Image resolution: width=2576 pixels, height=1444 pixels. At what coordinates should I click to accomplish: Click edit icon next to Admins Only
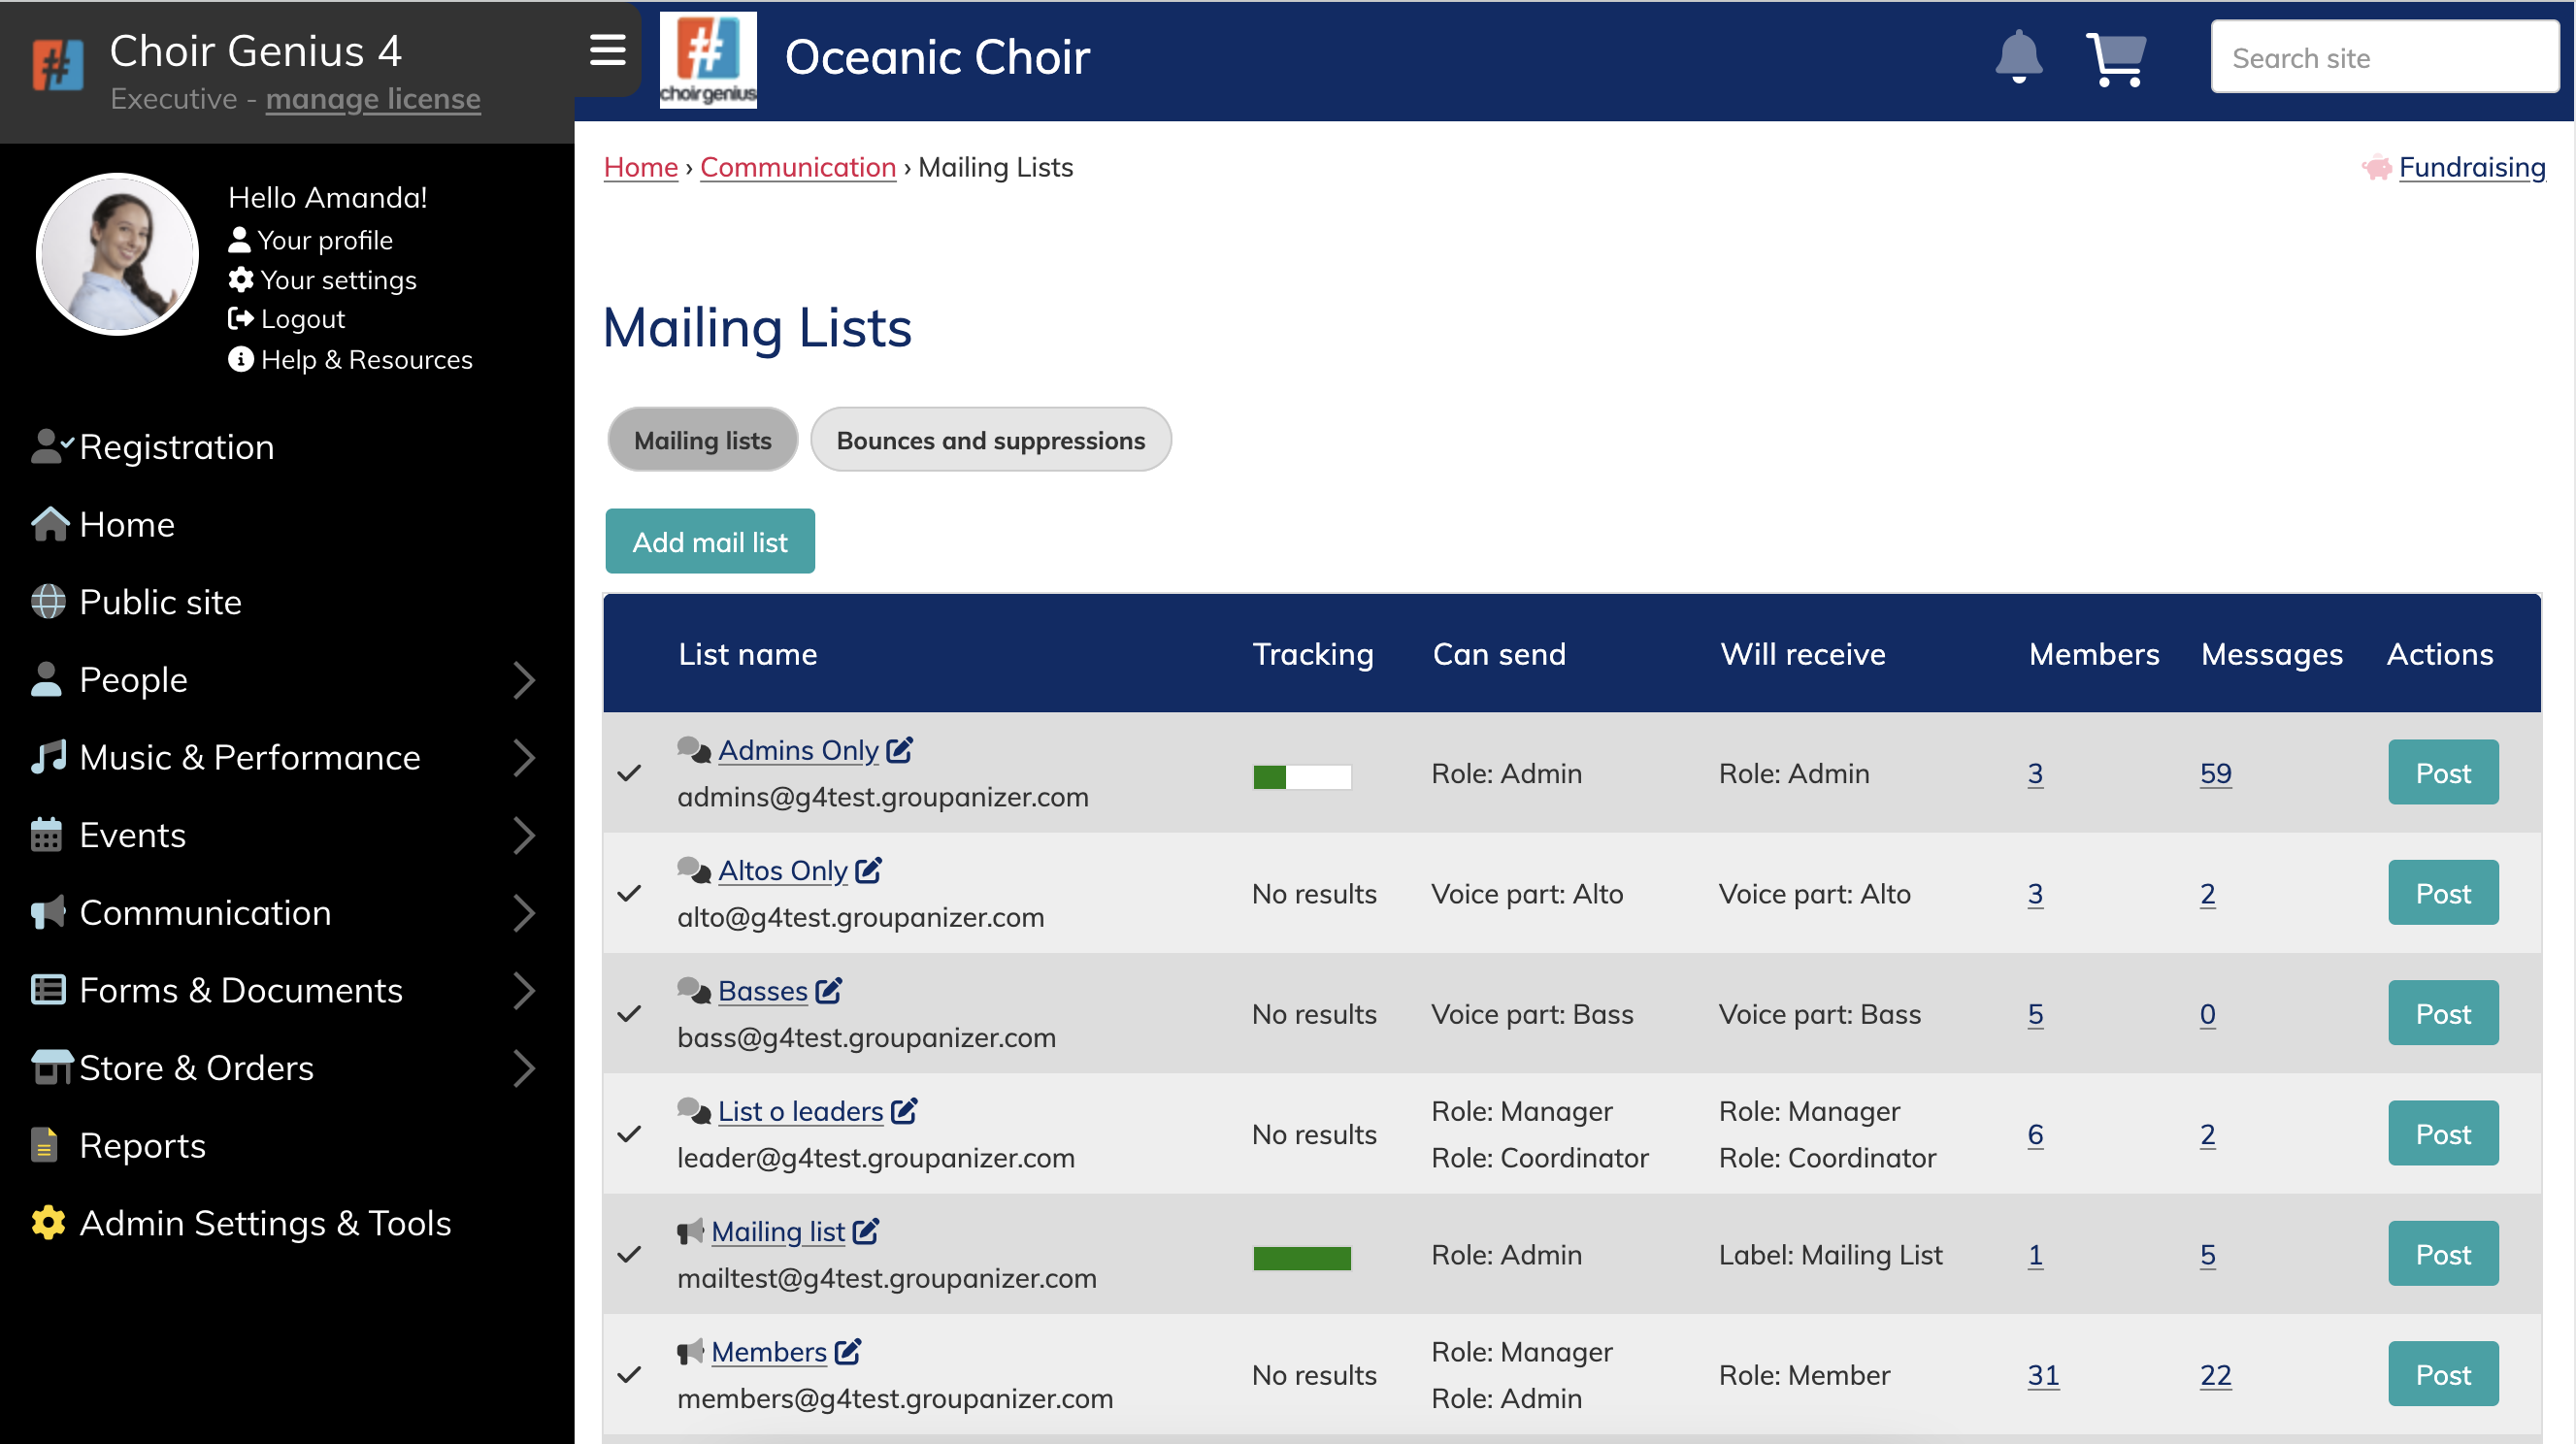point(899,750)
